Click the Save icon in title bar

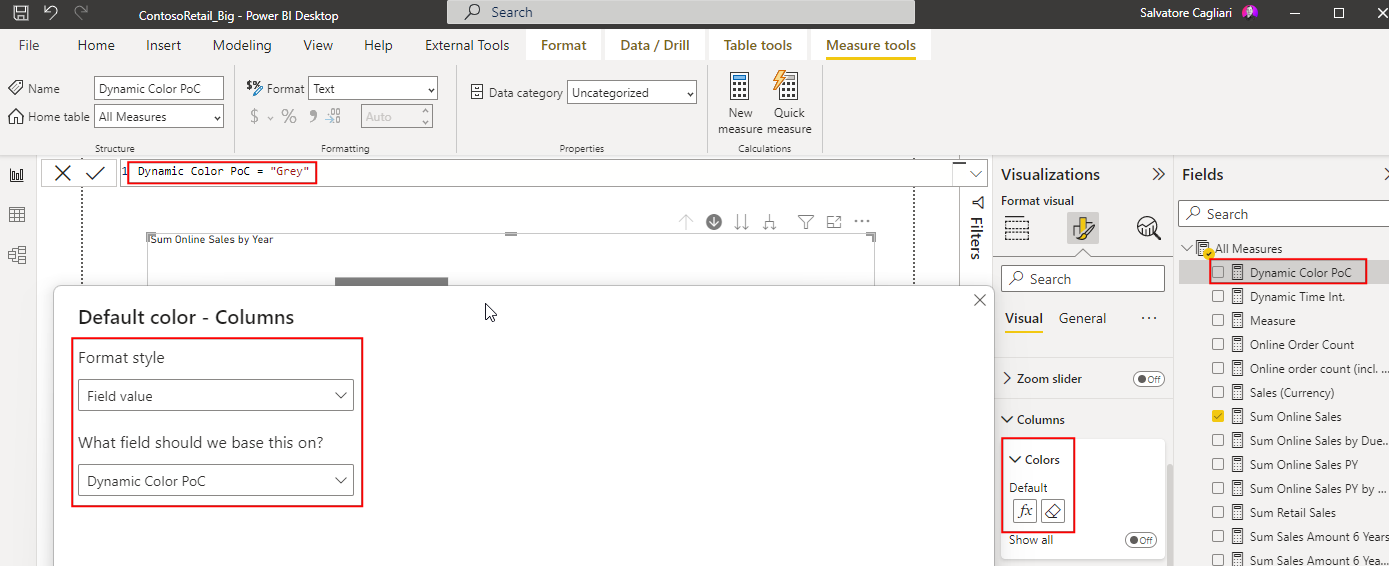coord(20,13)
